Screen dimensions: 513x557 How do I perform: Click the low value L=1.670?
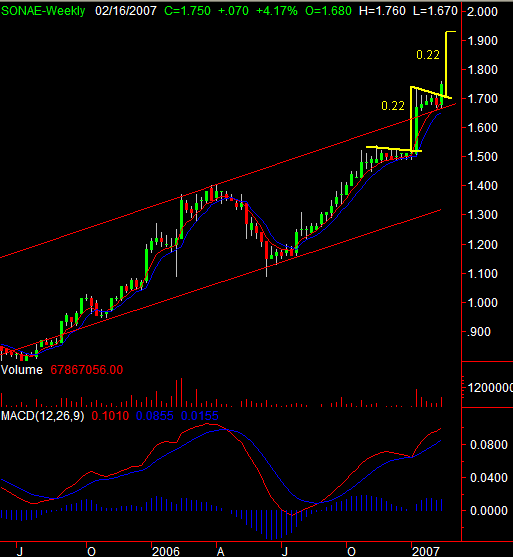435,11
